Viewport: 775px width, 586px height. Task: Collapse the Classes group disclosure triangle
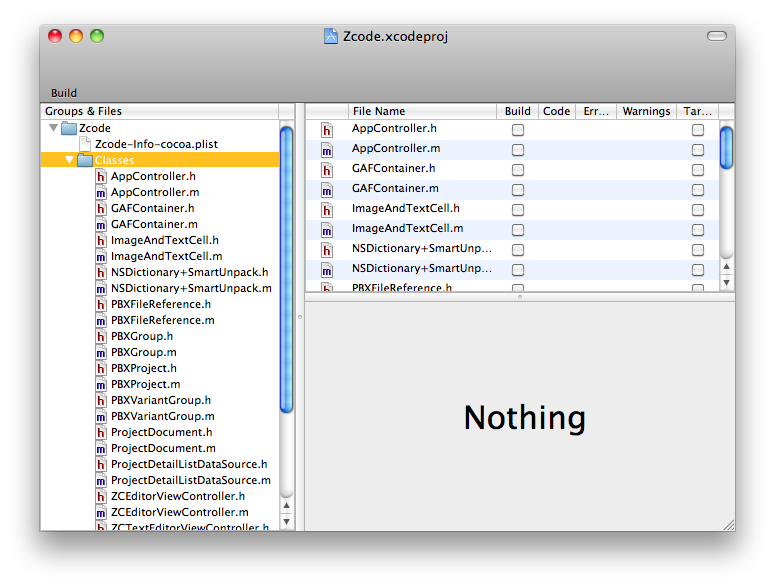(x=69, y=160)
